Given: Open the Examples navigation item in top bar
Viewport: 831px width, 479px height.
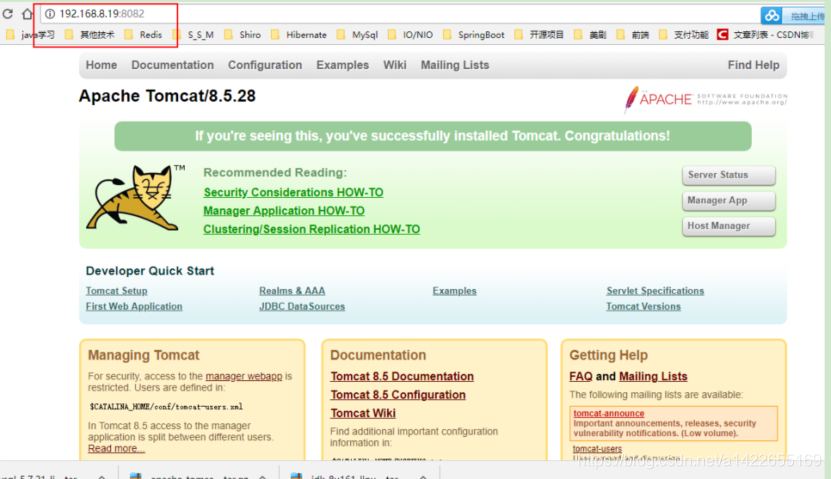Looking at the screenshot, I should coord(342,65).
